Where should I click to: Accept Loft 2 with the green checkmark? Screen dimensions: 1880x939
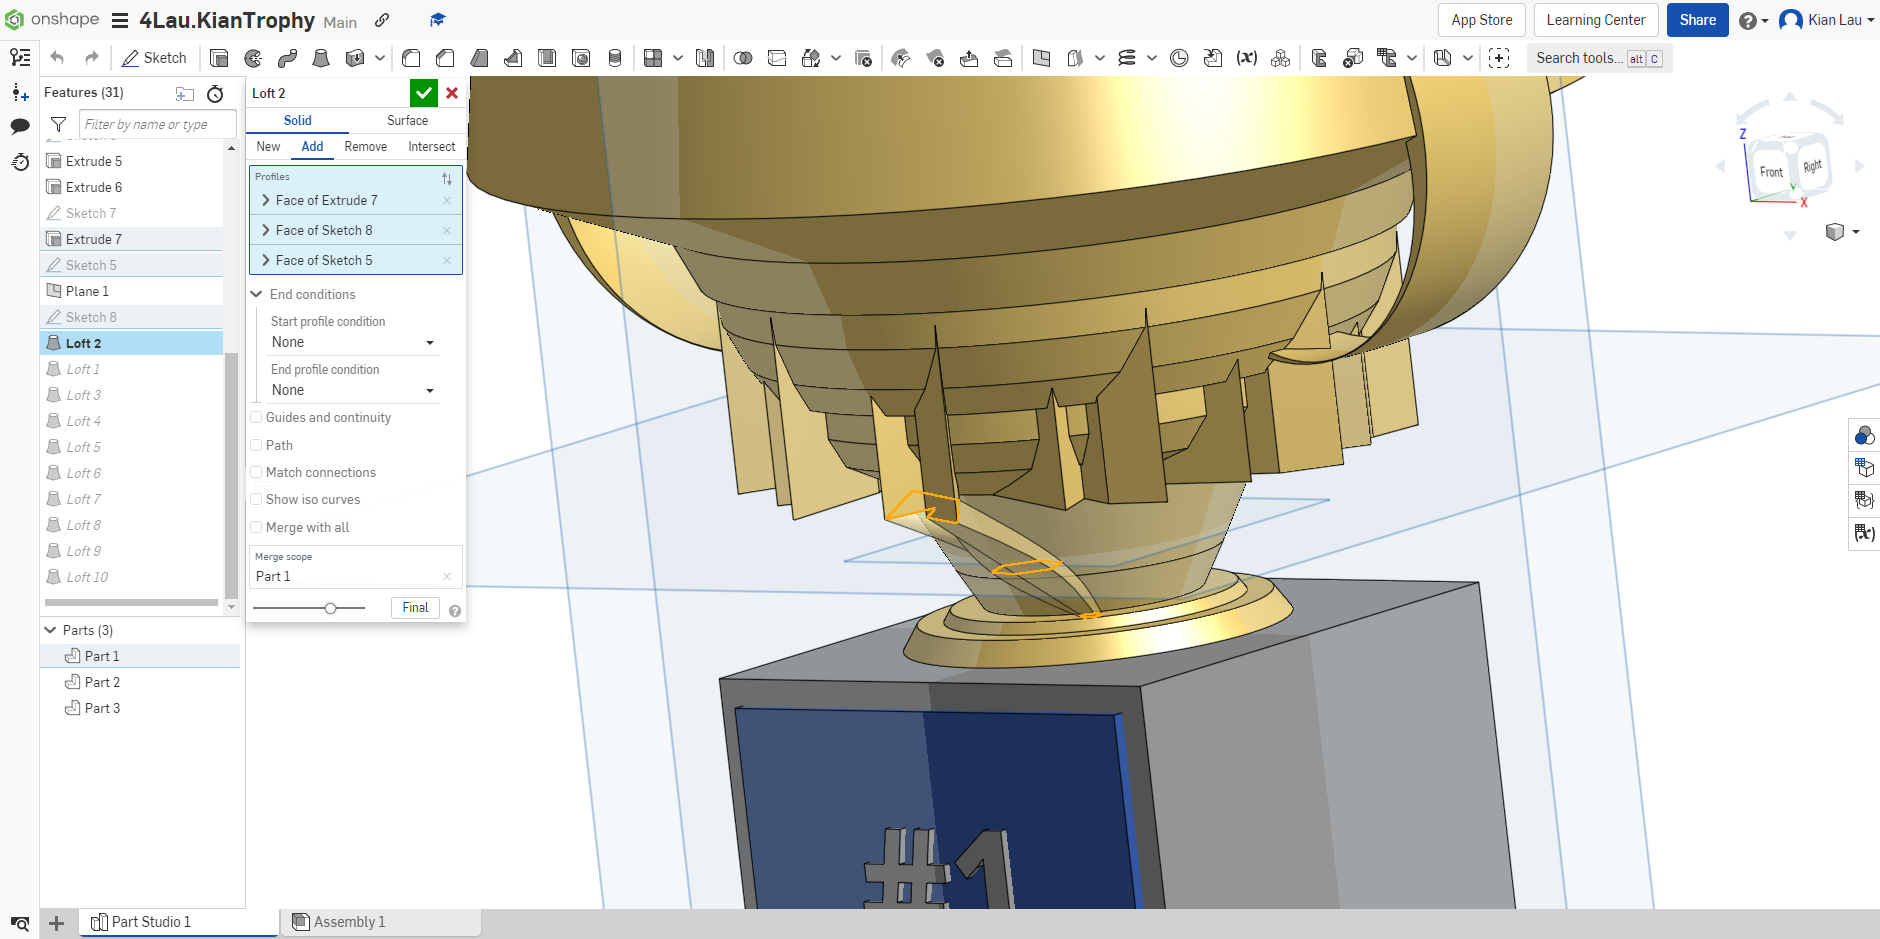click(424, 93)
